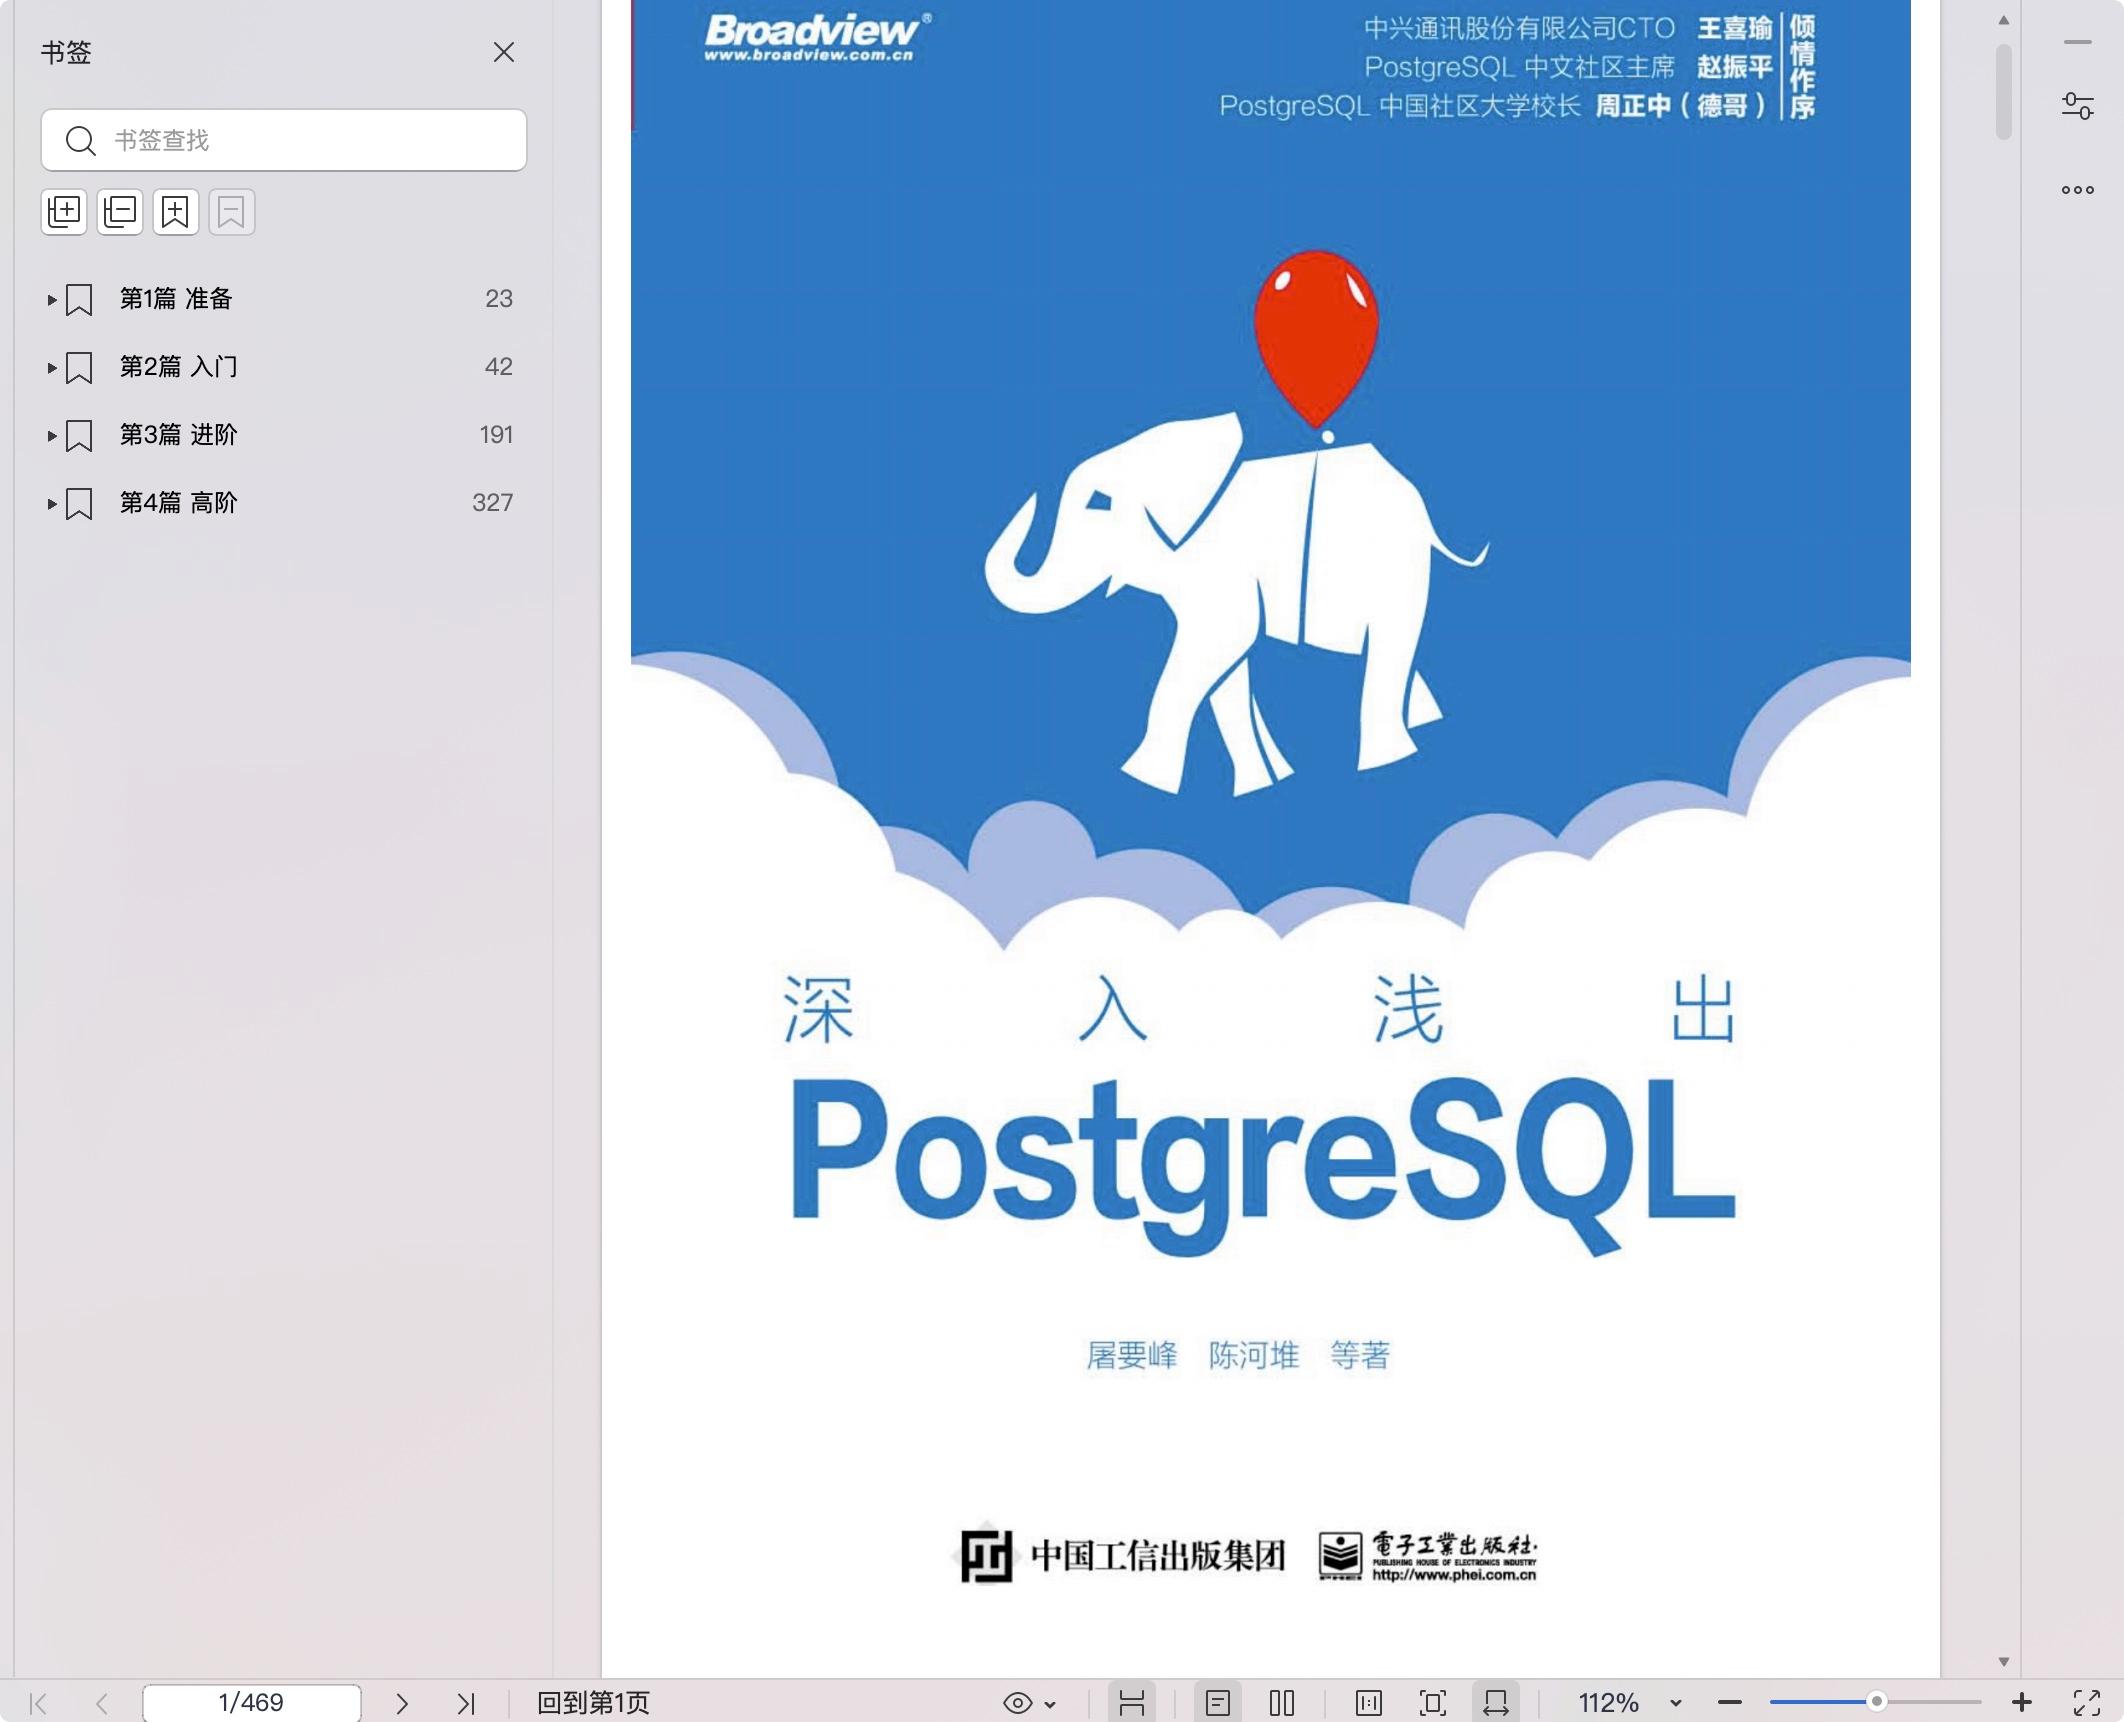Close the 书签 bookmarks panel
Image resolution: width=2124 pixels, height=1722 pixels.
point(504,52)
